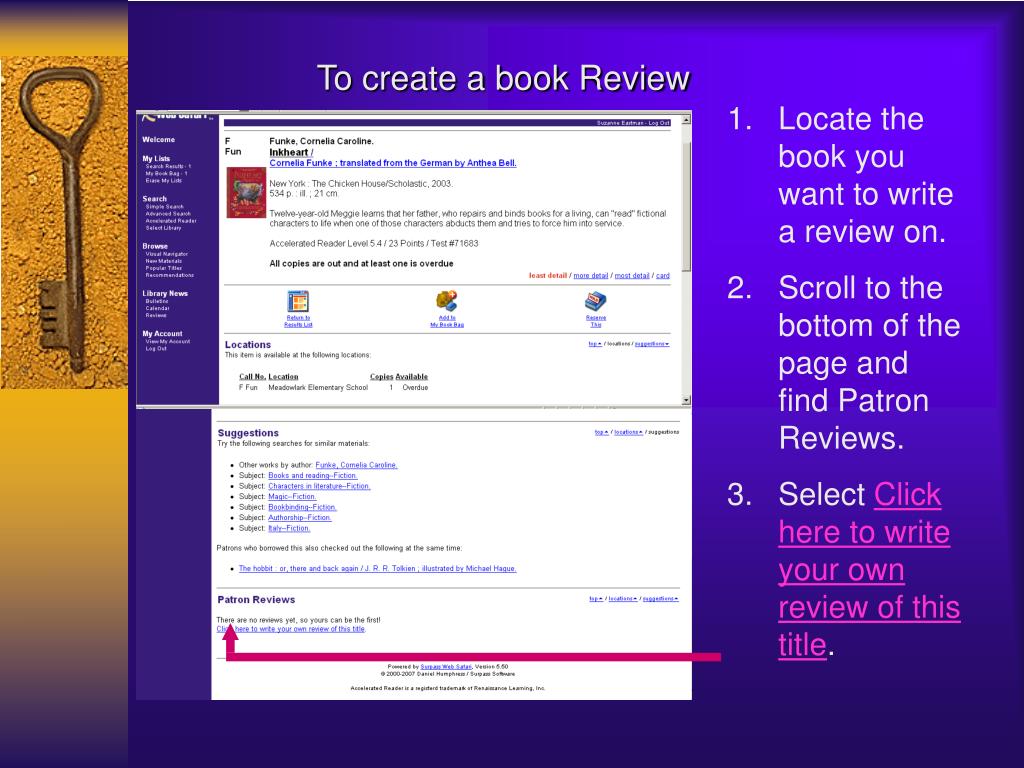Open other works by Funke, Cornelia Caroline
Viewport: 1024px width, 768px height.
(x=356, y=465)
